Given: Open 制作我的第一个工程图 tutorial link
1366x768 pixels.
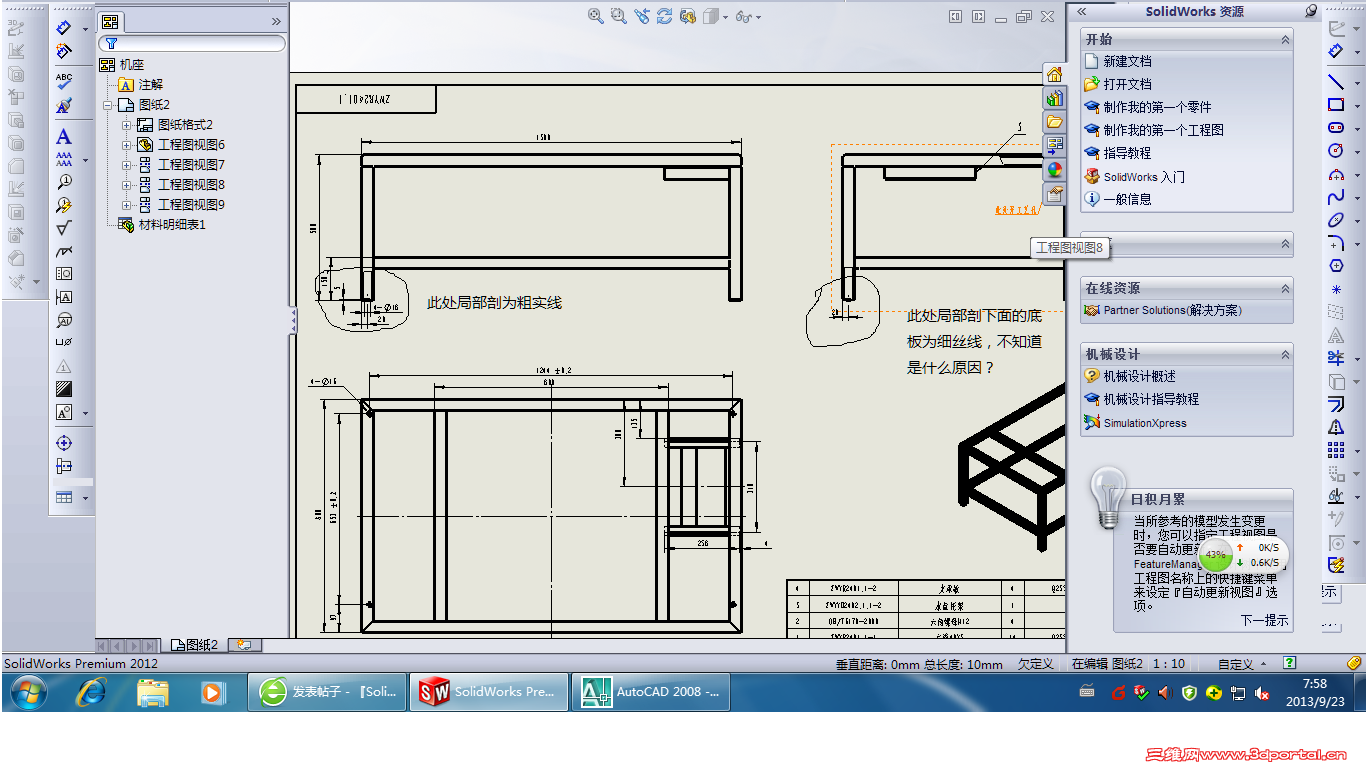Looking at the screenshot, I should pos(1163,131).
